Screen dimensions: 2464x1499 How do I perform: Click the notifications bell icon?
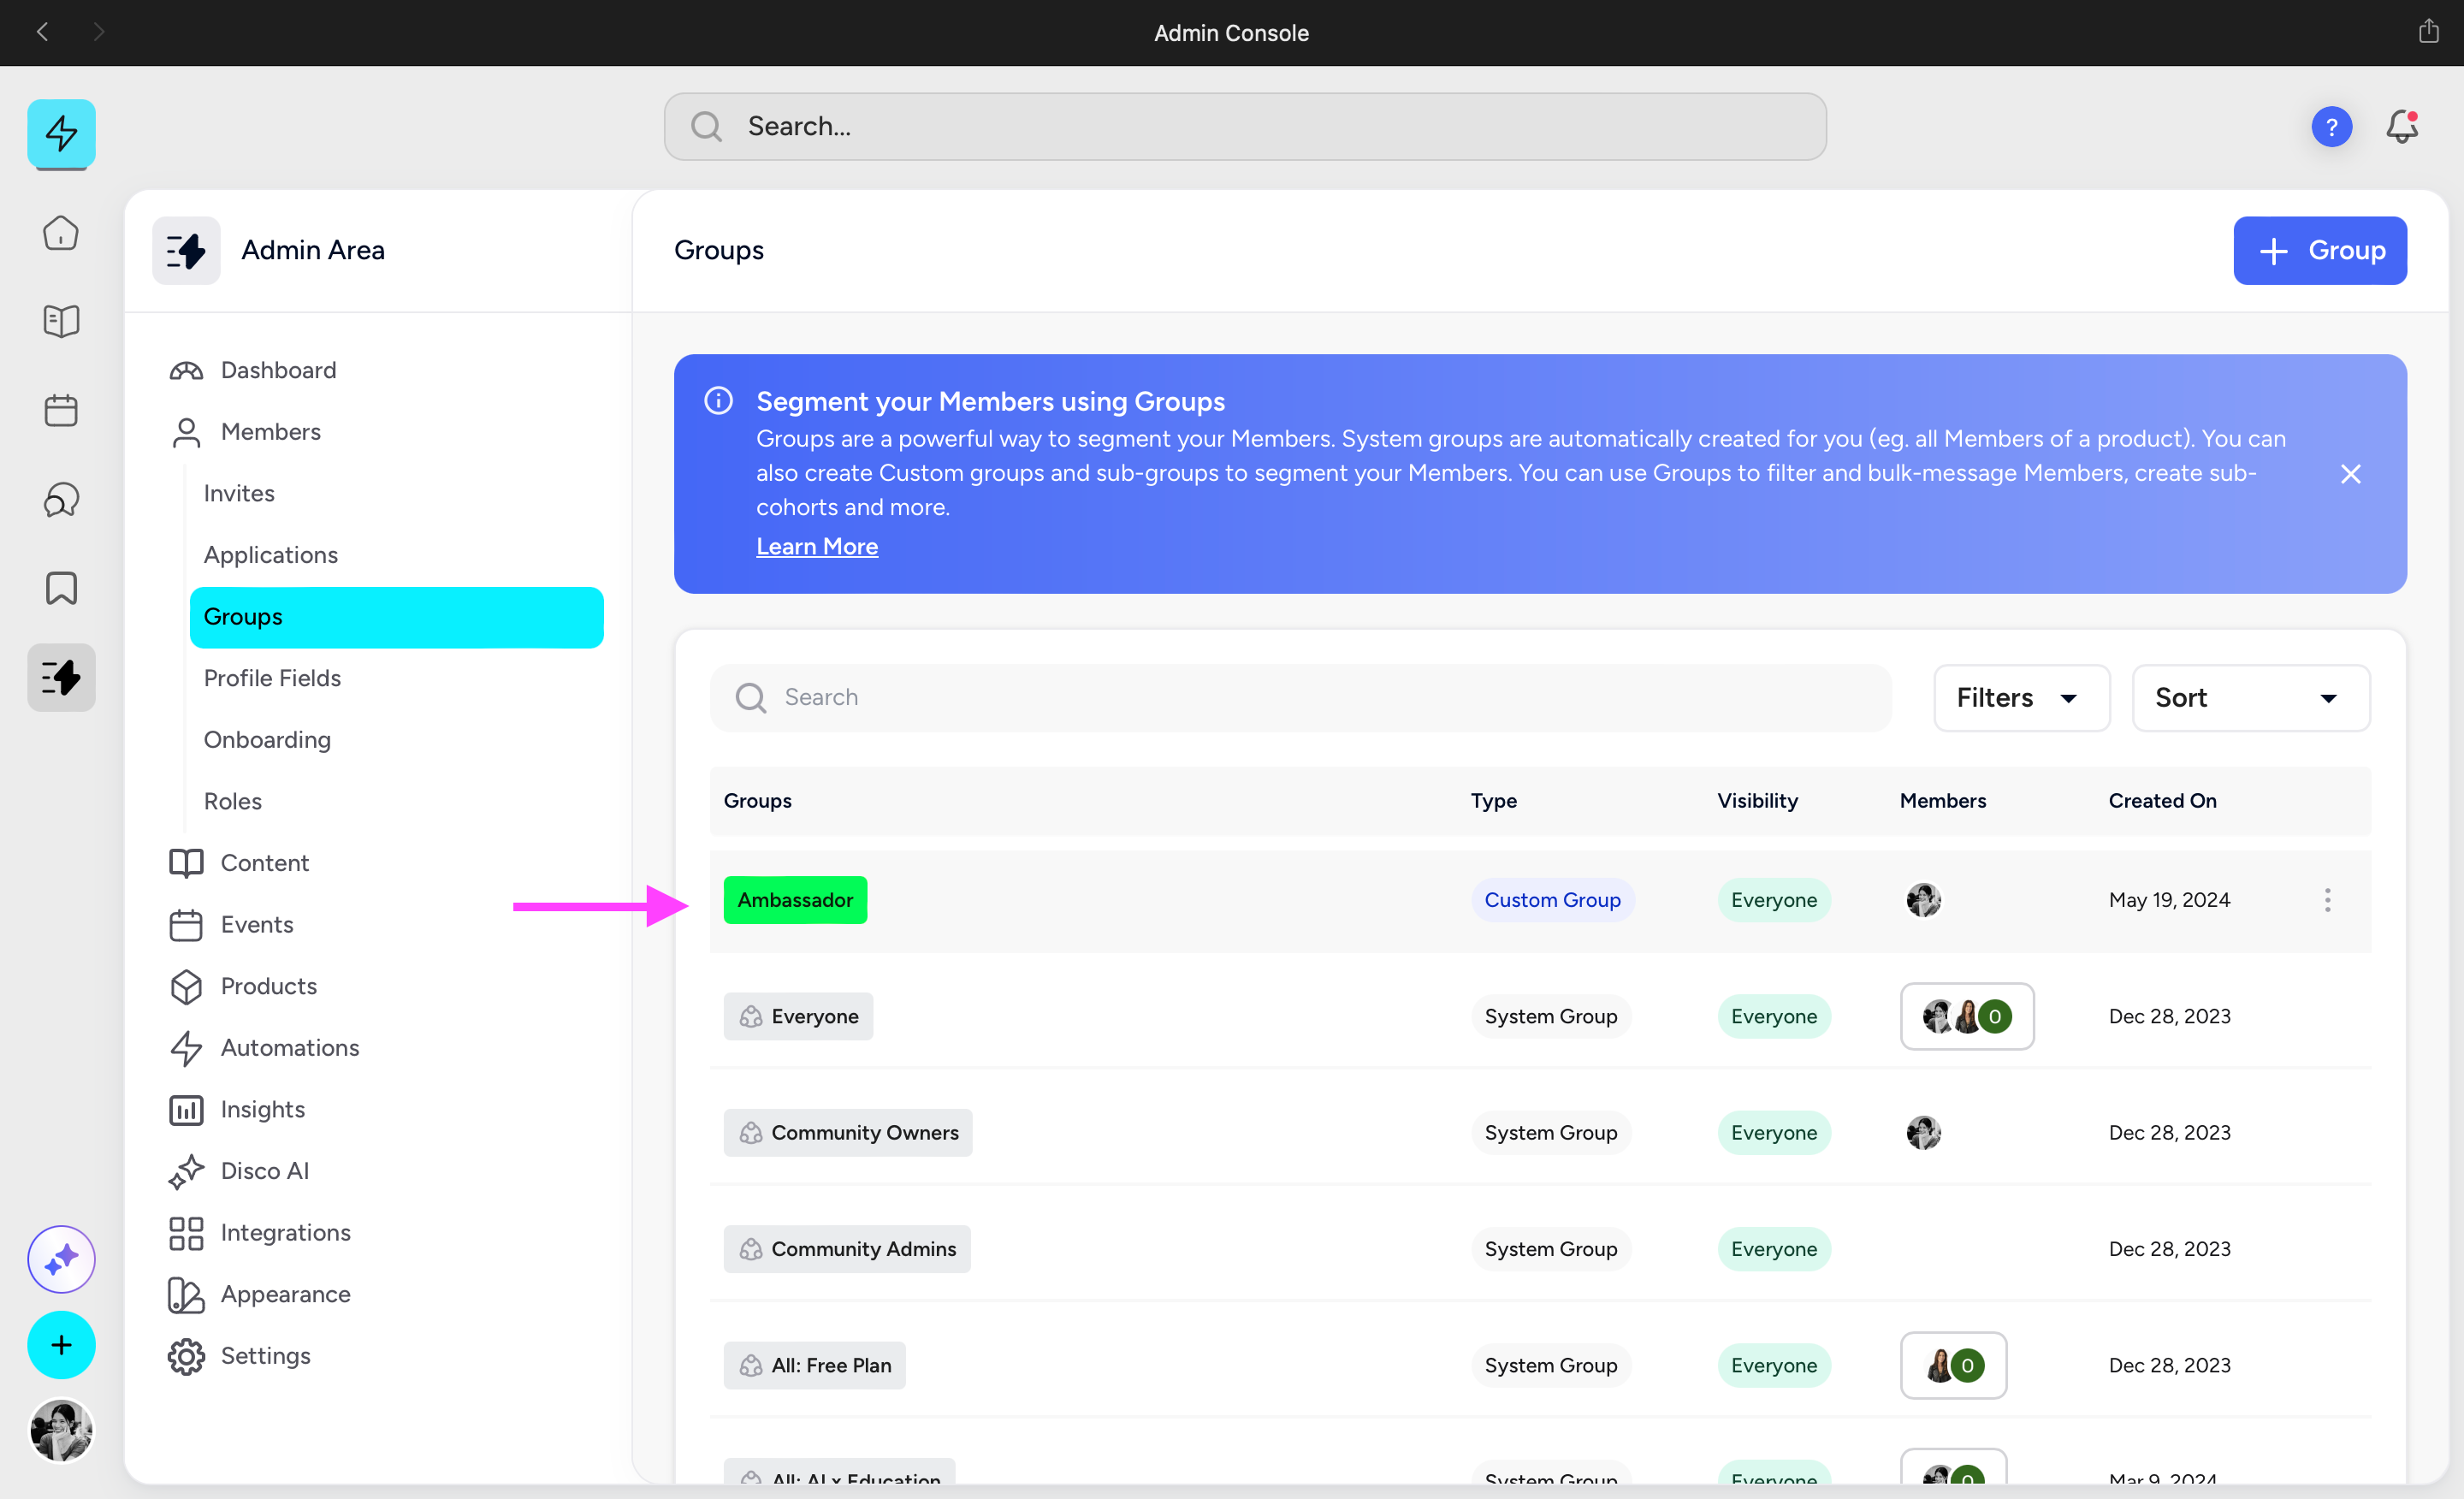pyautogui.click(x=2401, y=127)
